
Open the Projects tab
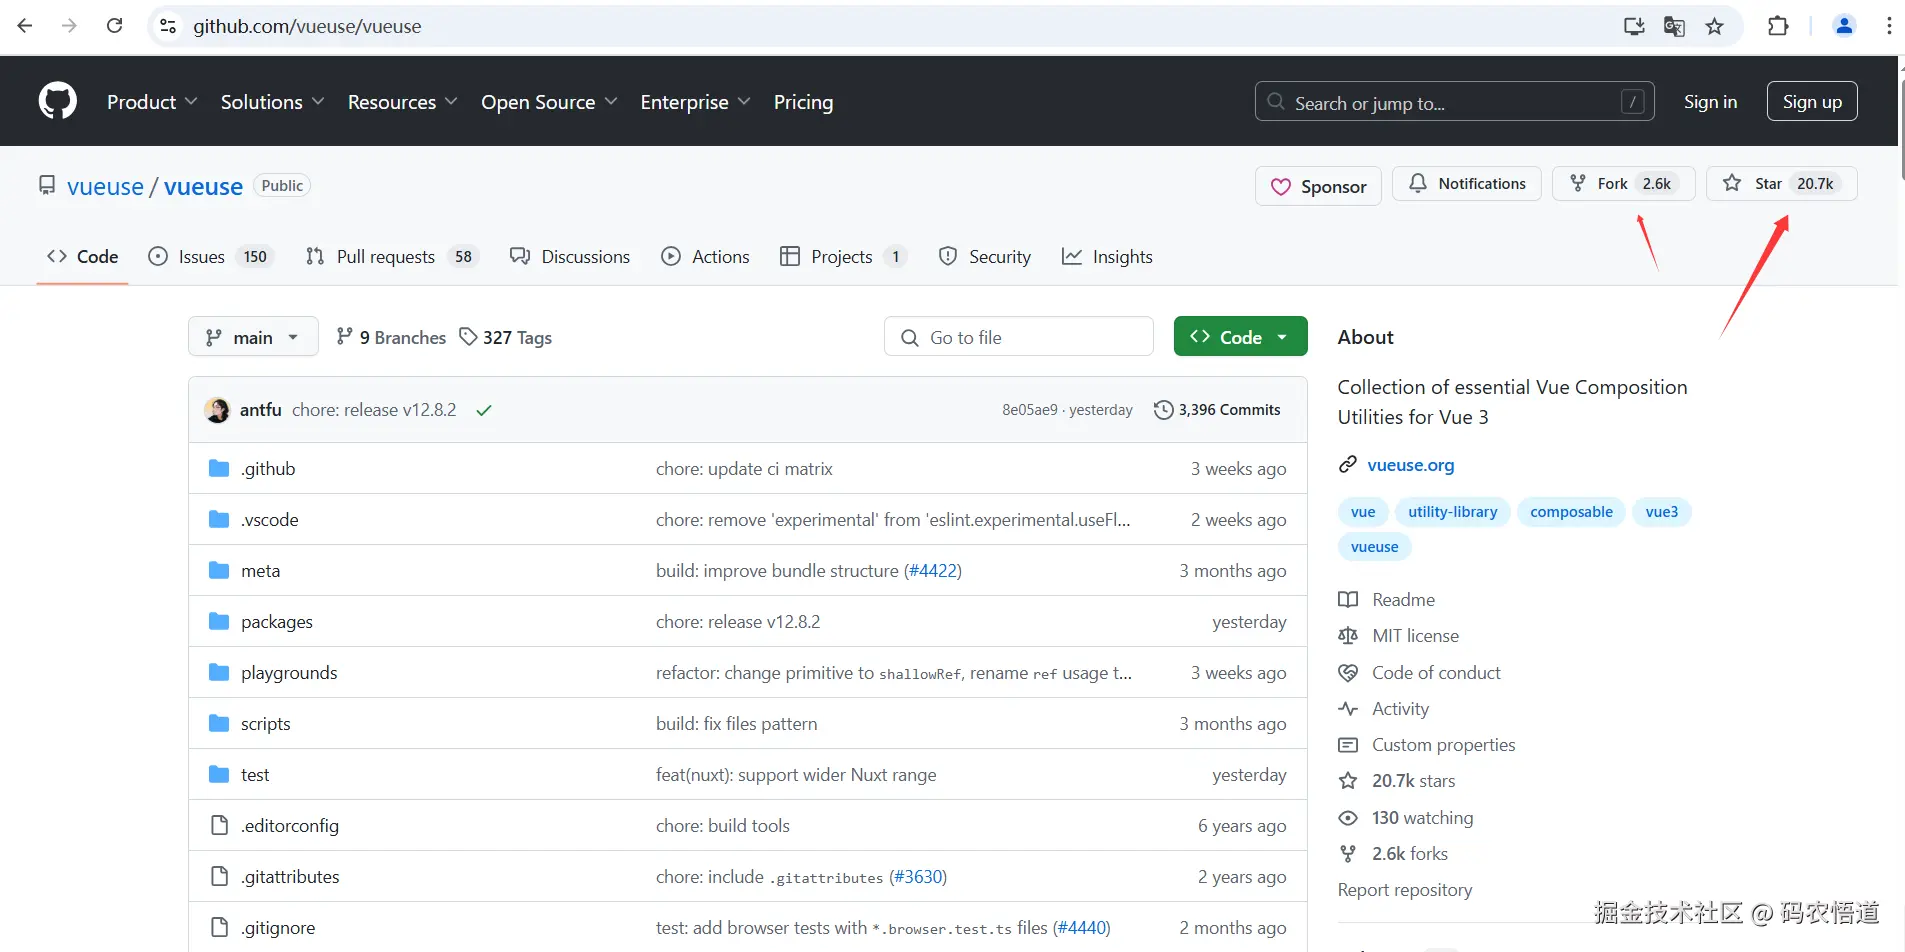pos(843,257)
